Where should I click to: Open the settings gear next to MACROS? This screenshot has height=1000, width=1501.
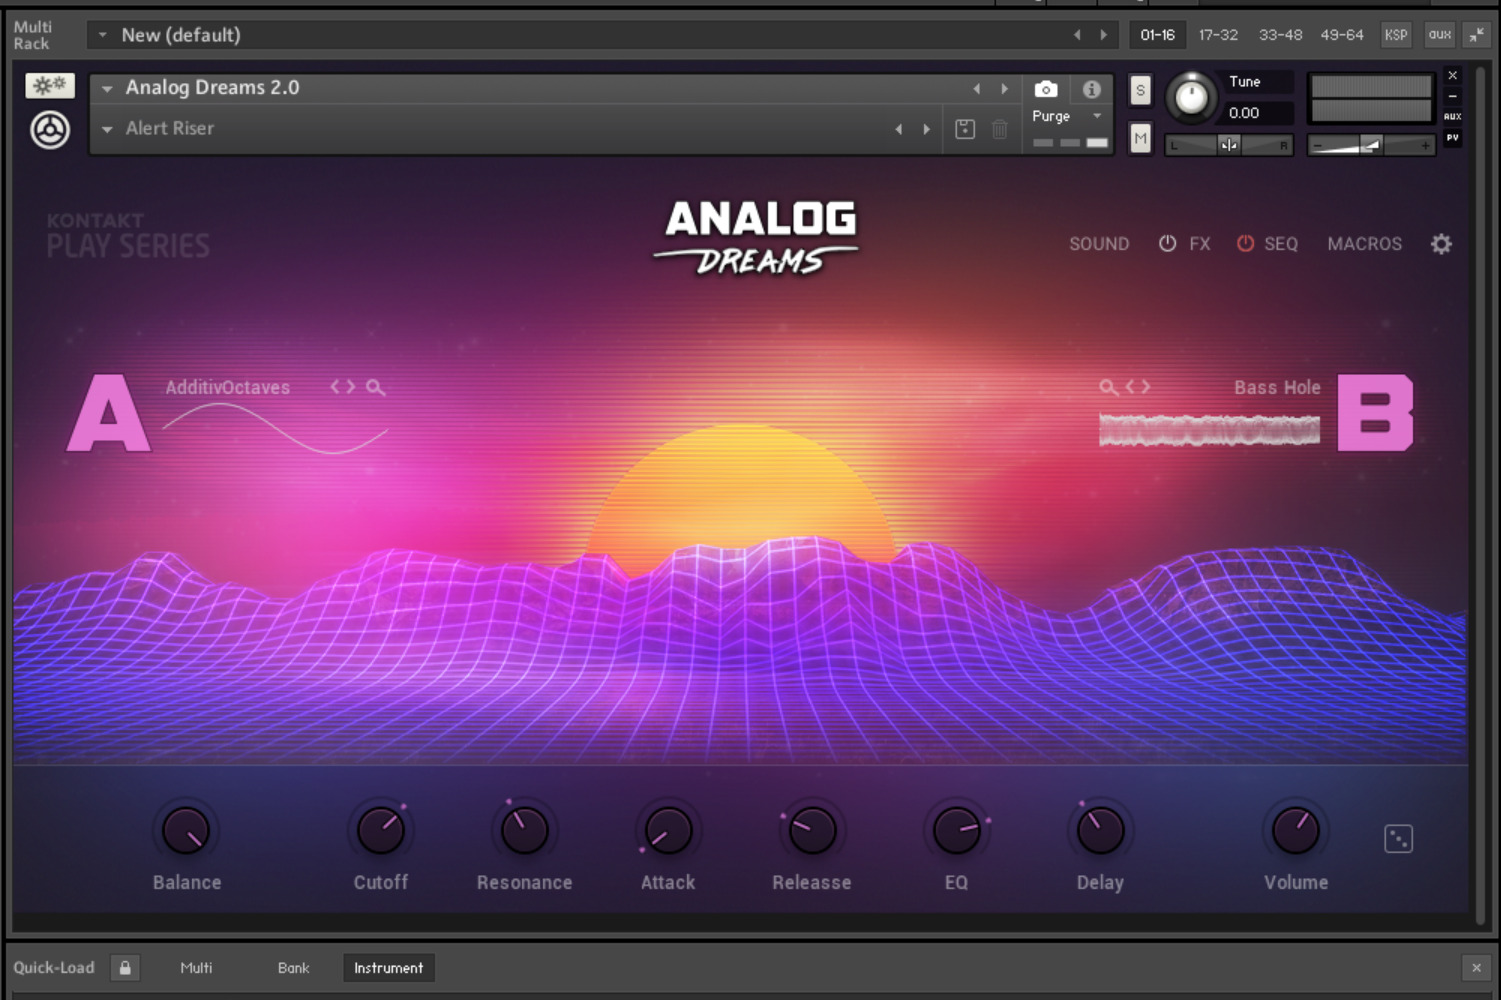[x=1441, y=244]
